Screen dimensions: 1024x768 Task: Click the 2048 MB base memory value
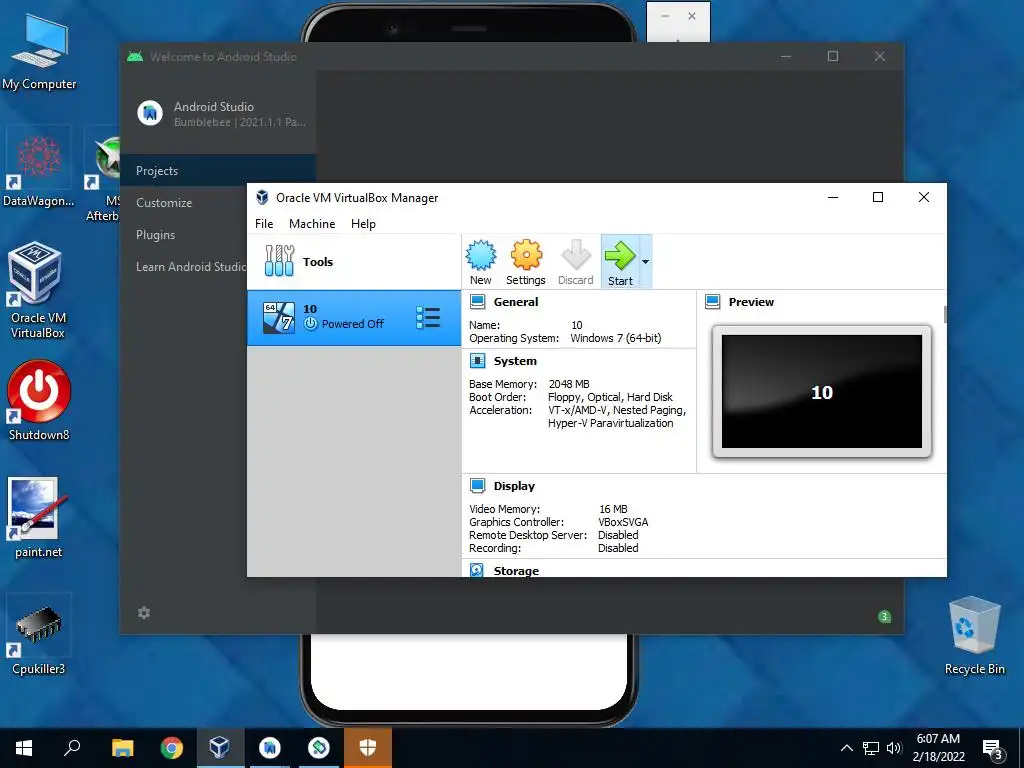[x=569, y=384]
